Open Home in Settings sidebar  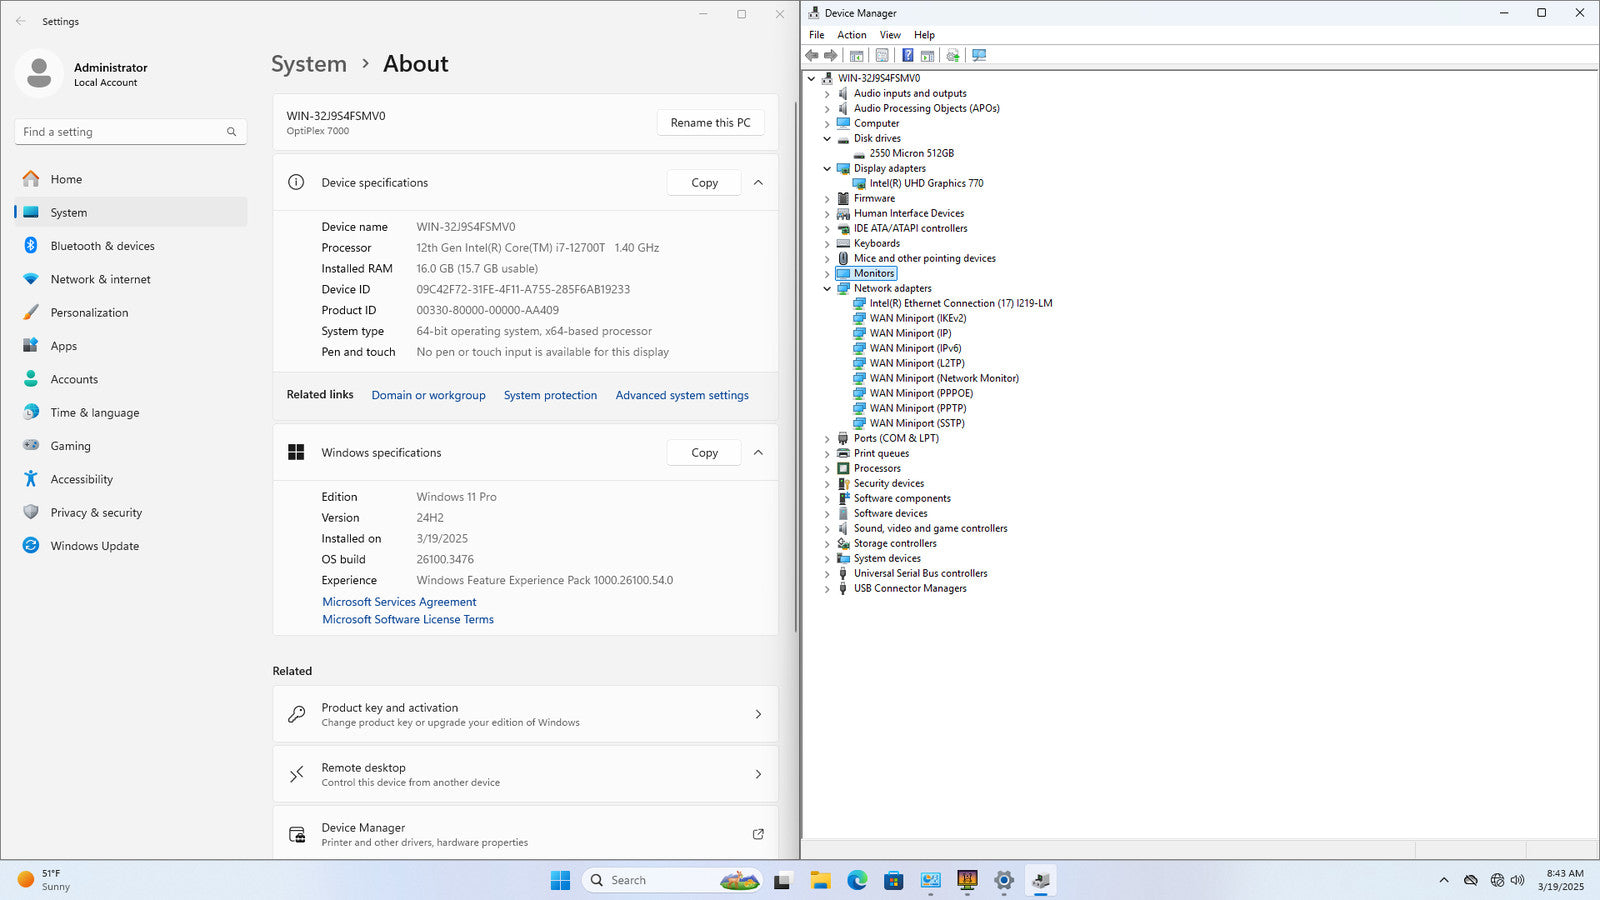tap(131, 179)
